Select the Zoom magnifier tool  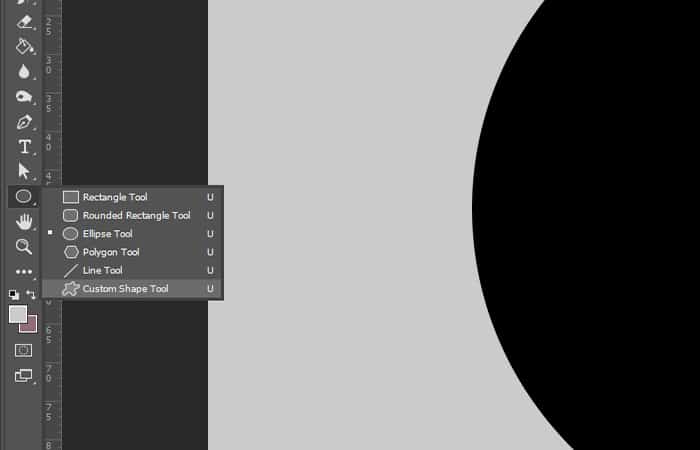(x=24, y=246)
